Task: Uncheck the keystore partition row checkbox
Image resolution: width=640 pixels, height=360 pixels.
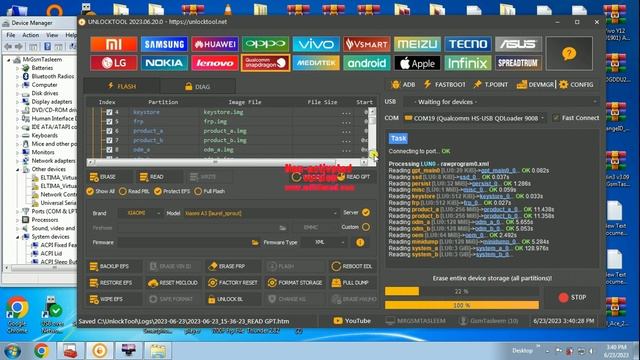Action: pyautogui.click(x=109, y=112)
